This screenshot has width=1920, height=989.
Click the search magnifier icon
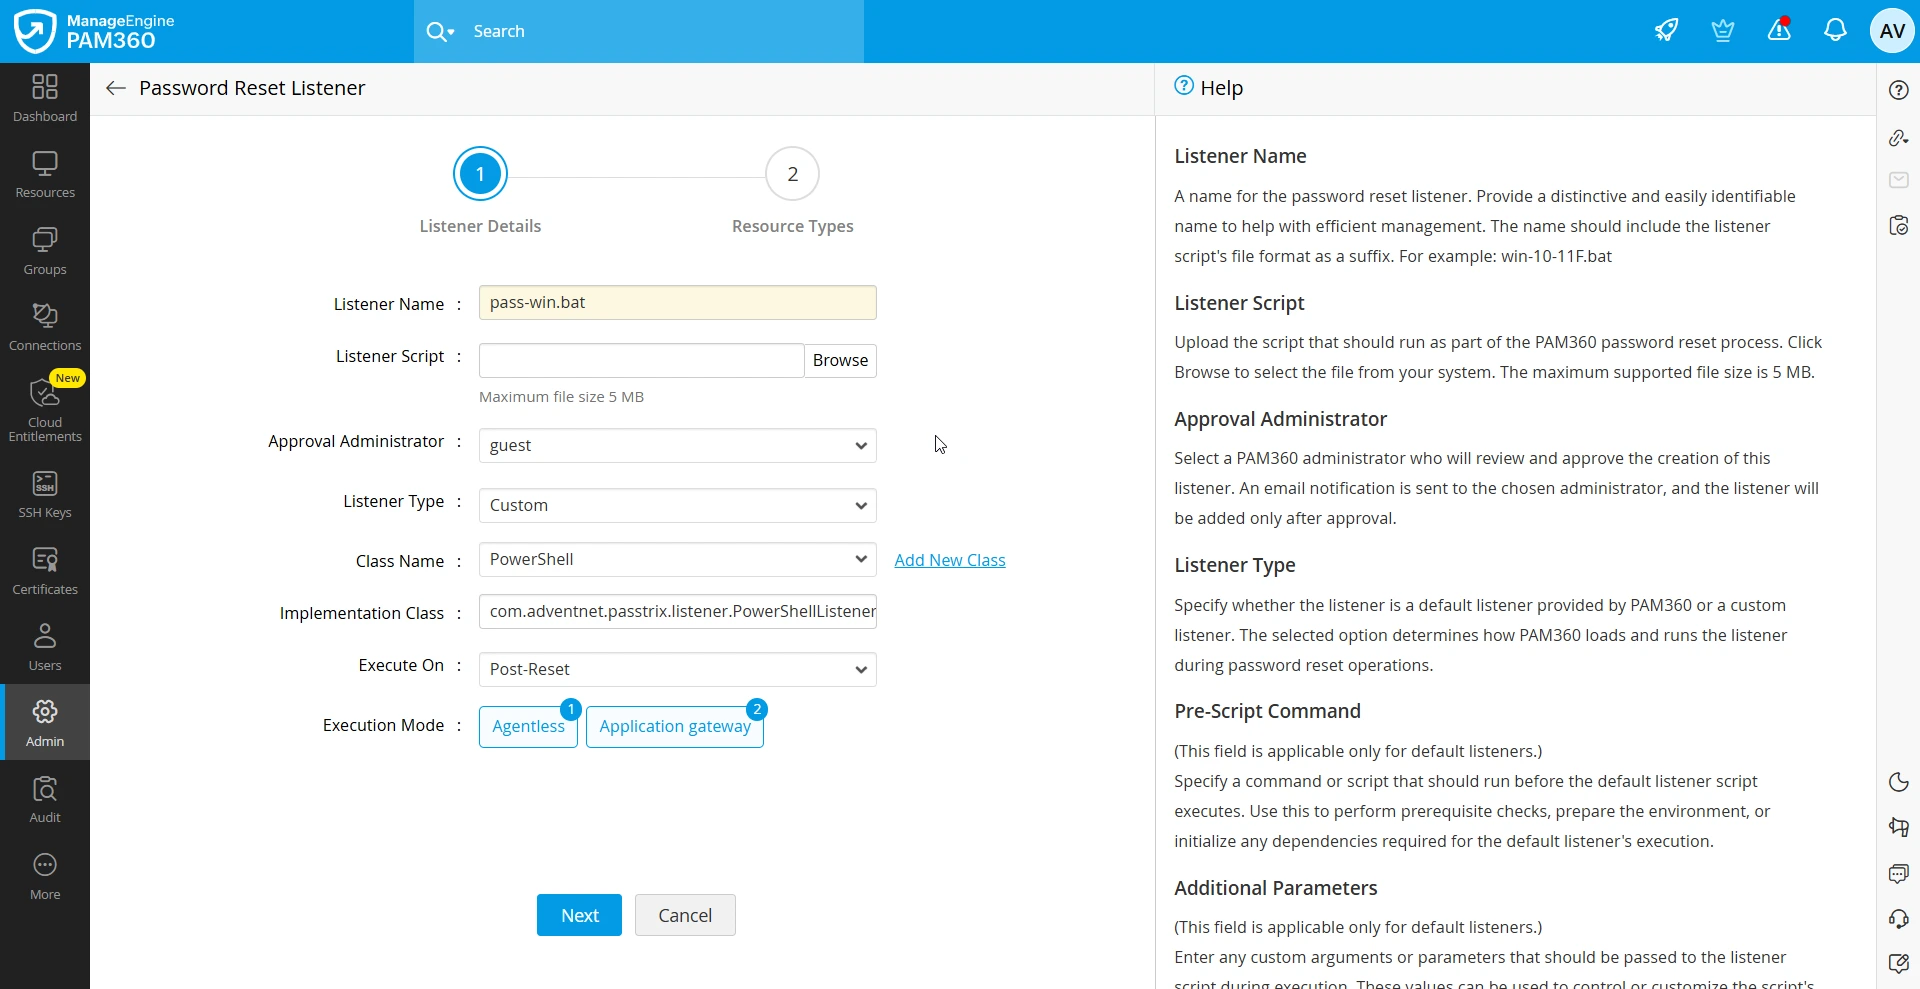pyautogui.click(x=436, y=32)
